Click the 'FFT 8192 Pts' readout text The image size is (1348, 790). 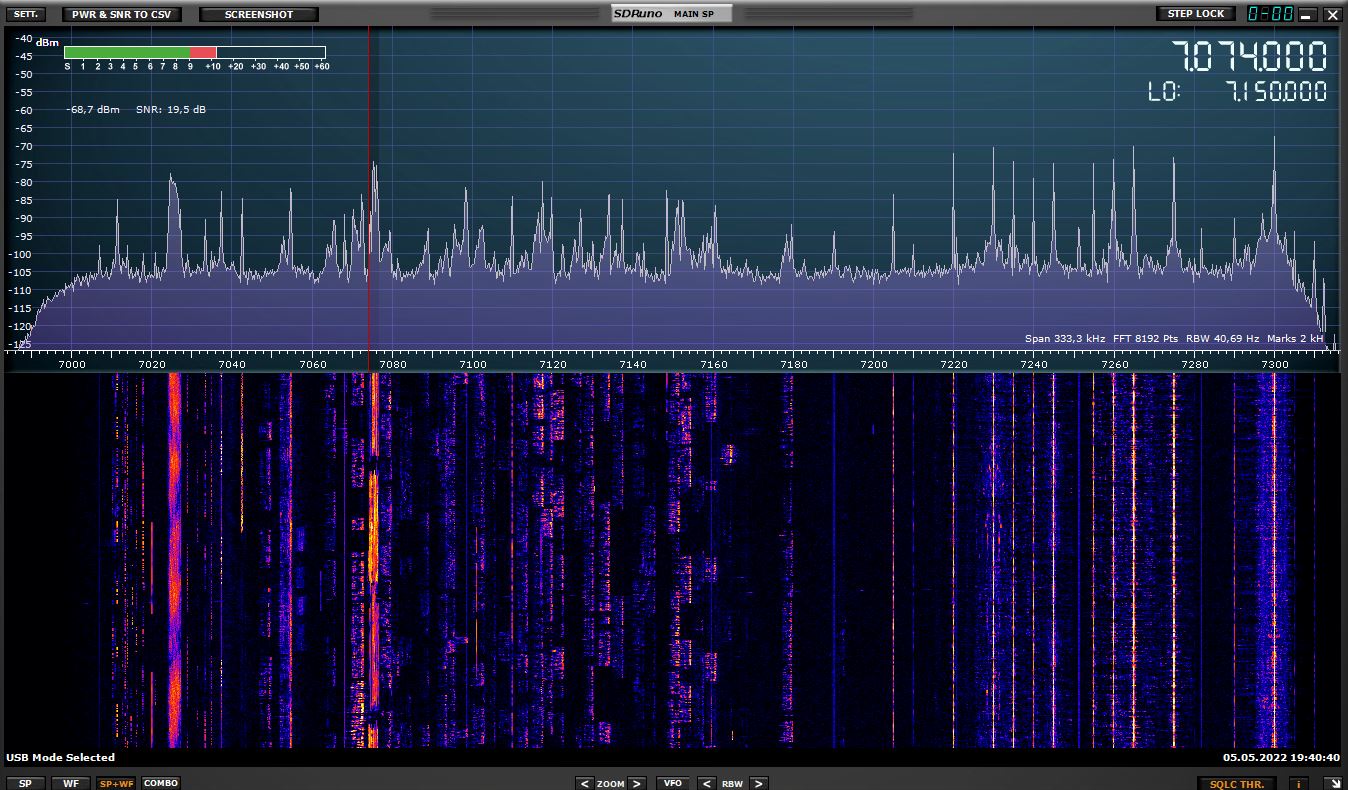tap(1145, 339)
